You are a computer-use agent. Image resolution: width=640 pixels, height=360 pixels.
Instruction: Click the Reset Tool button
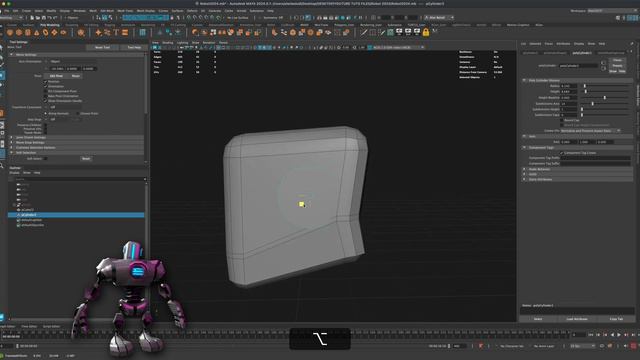[102, 47]
